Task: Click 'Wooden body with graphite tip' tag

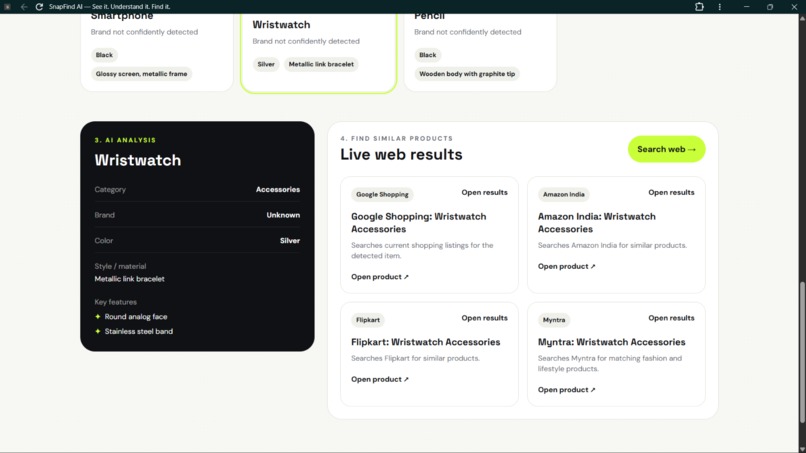Action: [x=467, y=74]
